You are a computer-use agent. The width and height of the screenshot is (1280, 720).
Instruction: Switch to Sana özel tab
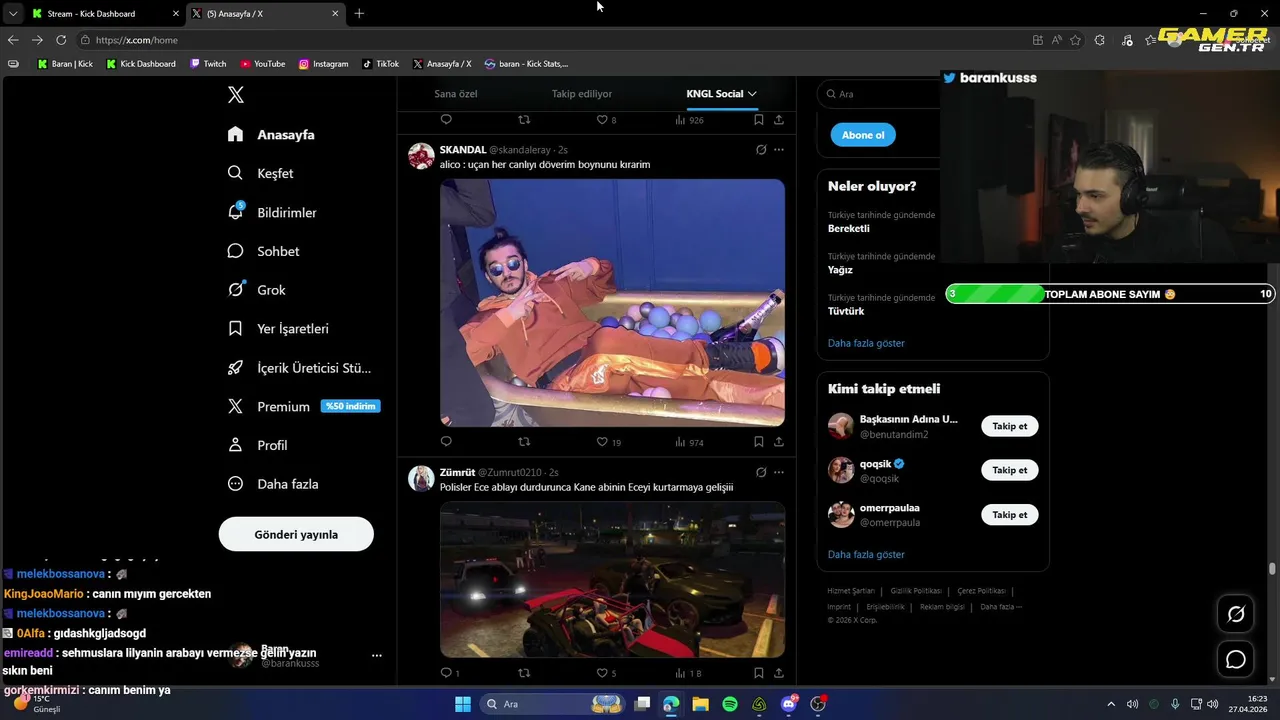click(455, 94)
